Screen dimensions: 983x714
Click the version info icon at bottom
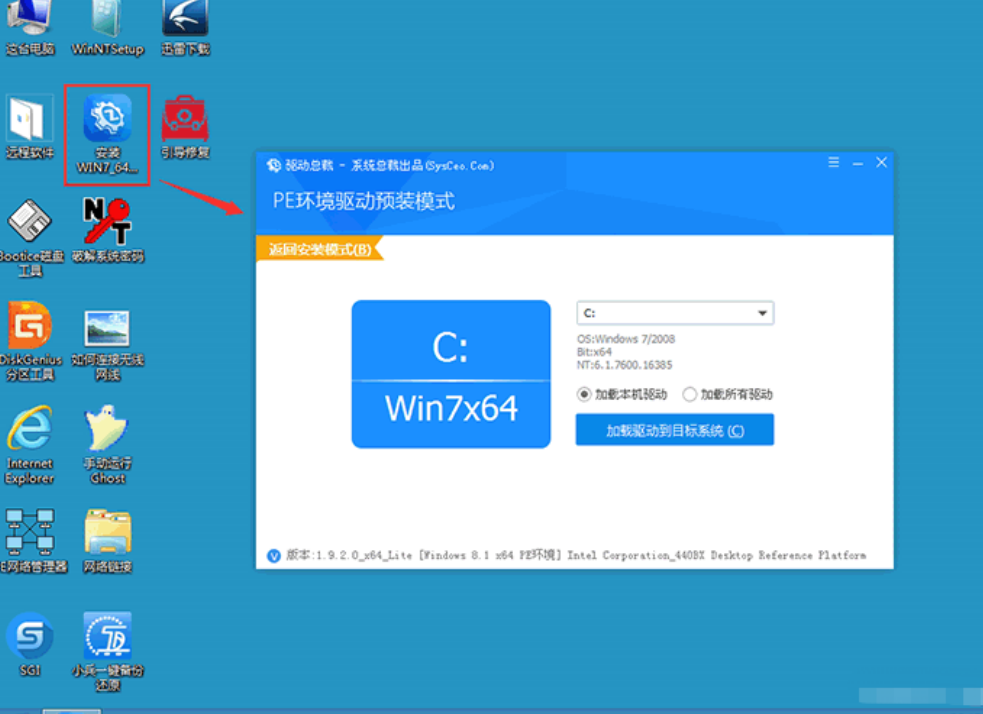(x=274, y=556)
